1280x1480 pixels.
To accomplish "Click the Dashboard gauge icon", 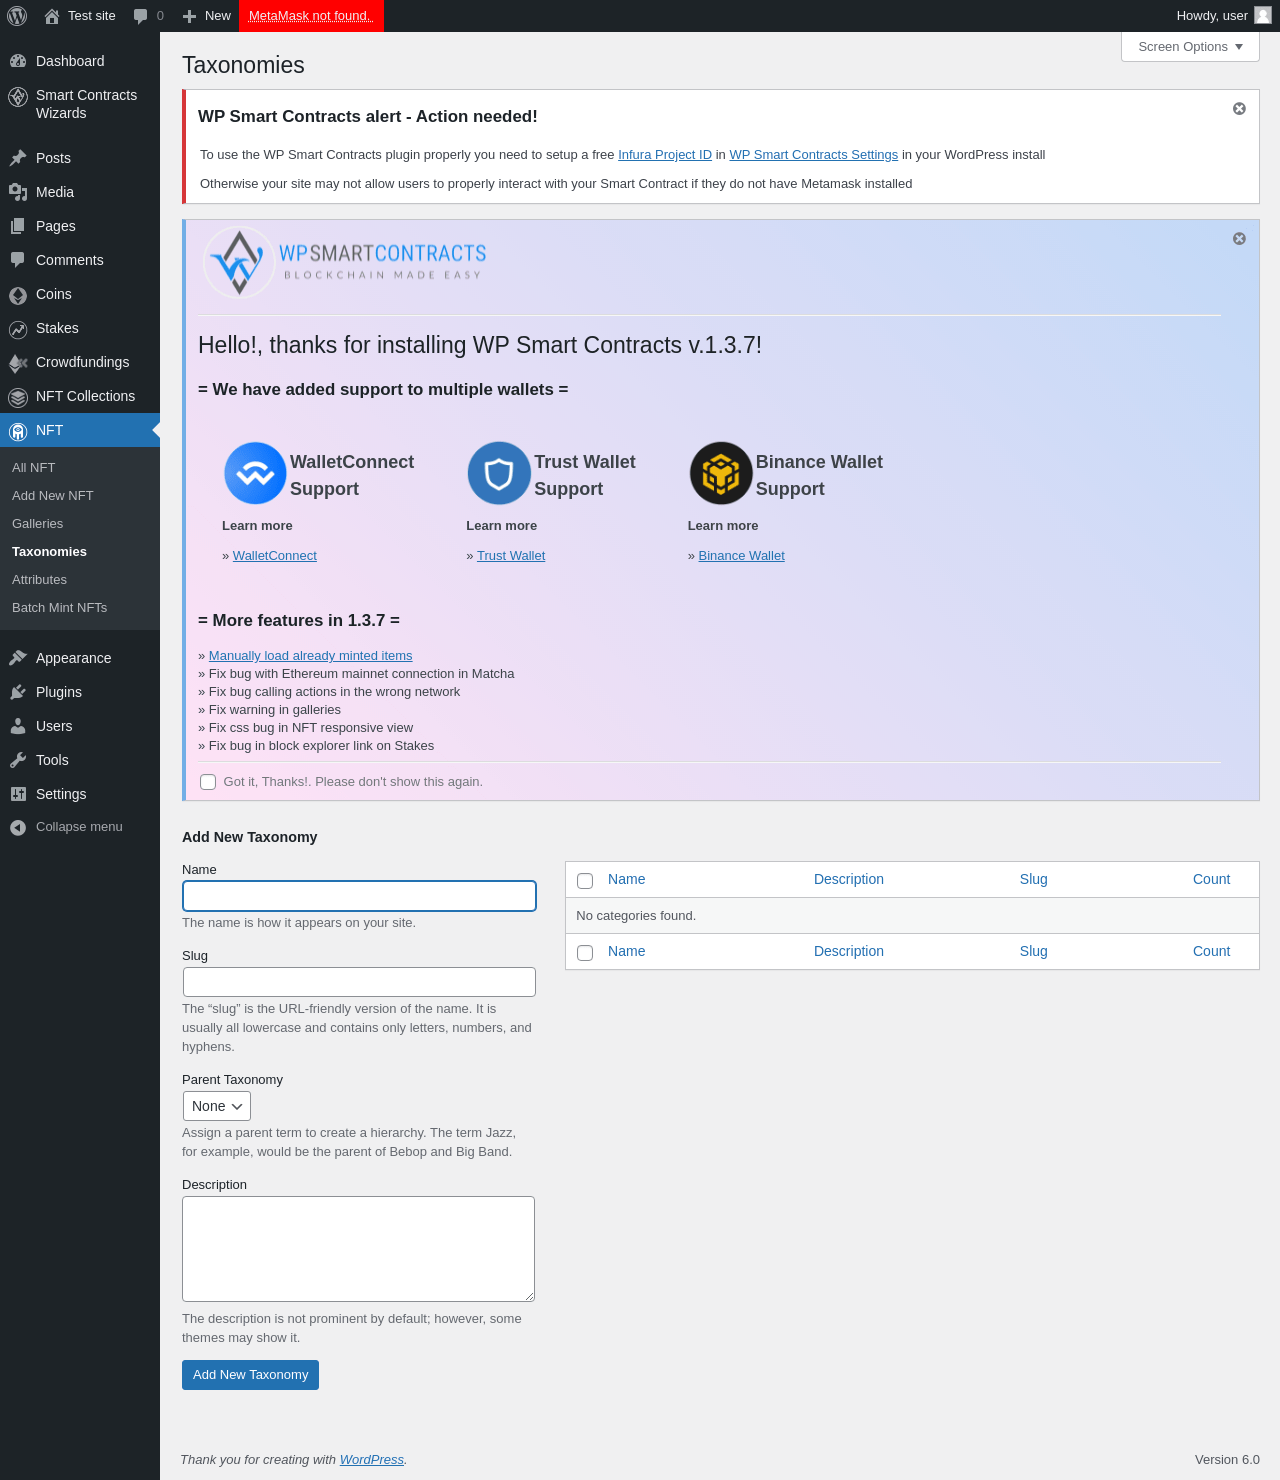I will point(18,61).
